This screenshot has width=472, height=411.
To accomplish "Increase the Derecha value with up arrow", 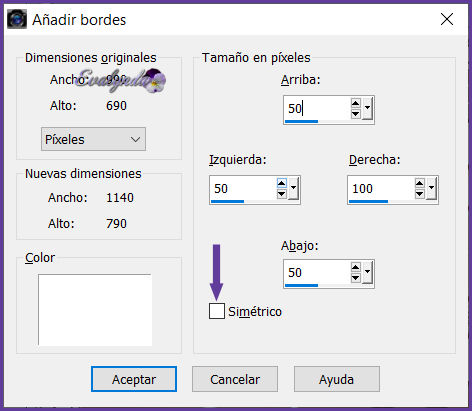I will [x=420, y=183].
